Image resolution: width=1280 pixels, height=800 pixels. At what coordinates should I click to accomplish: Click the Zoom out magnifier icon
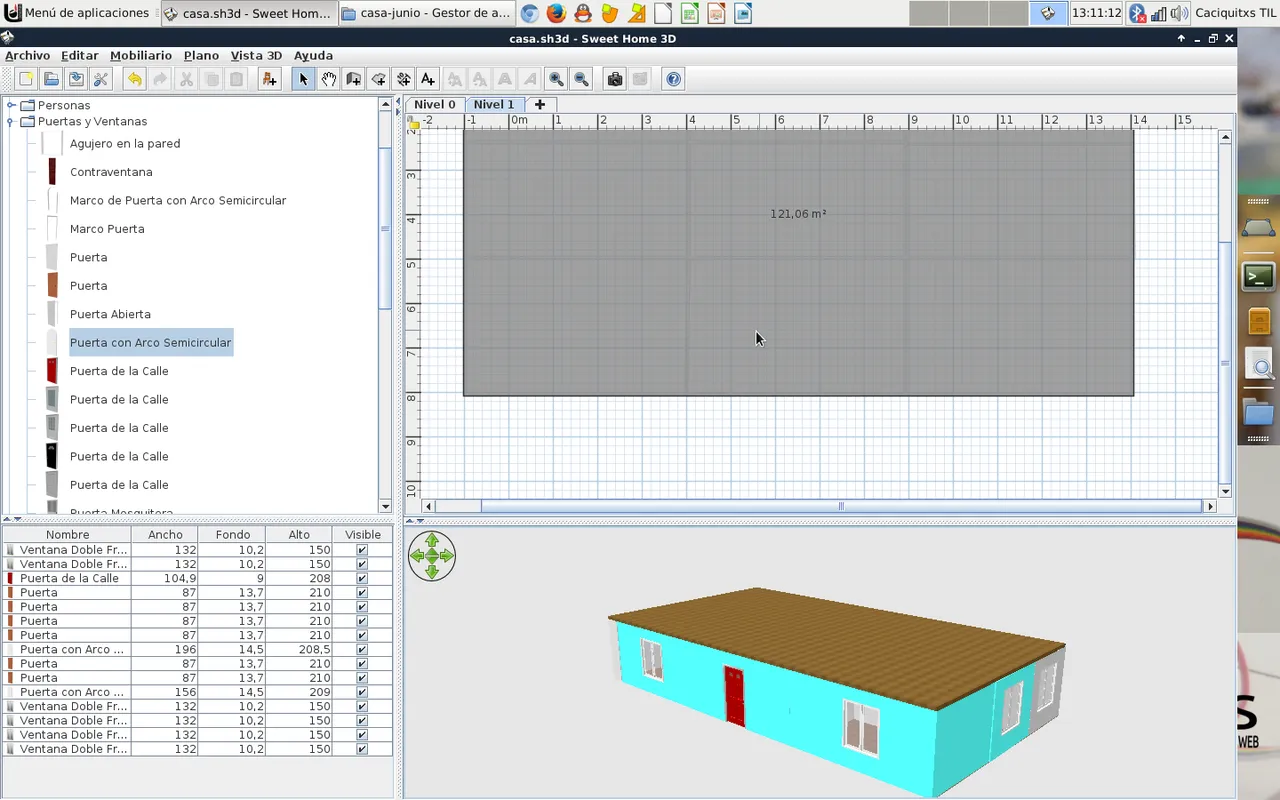581,79
